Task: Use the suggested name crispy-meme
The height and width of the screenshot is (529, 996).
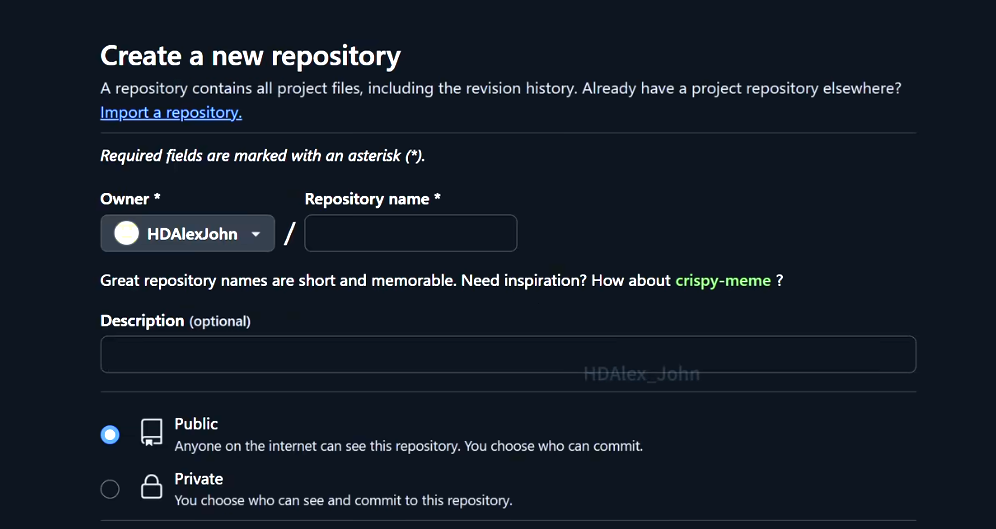Action: (x=723, y=281)
